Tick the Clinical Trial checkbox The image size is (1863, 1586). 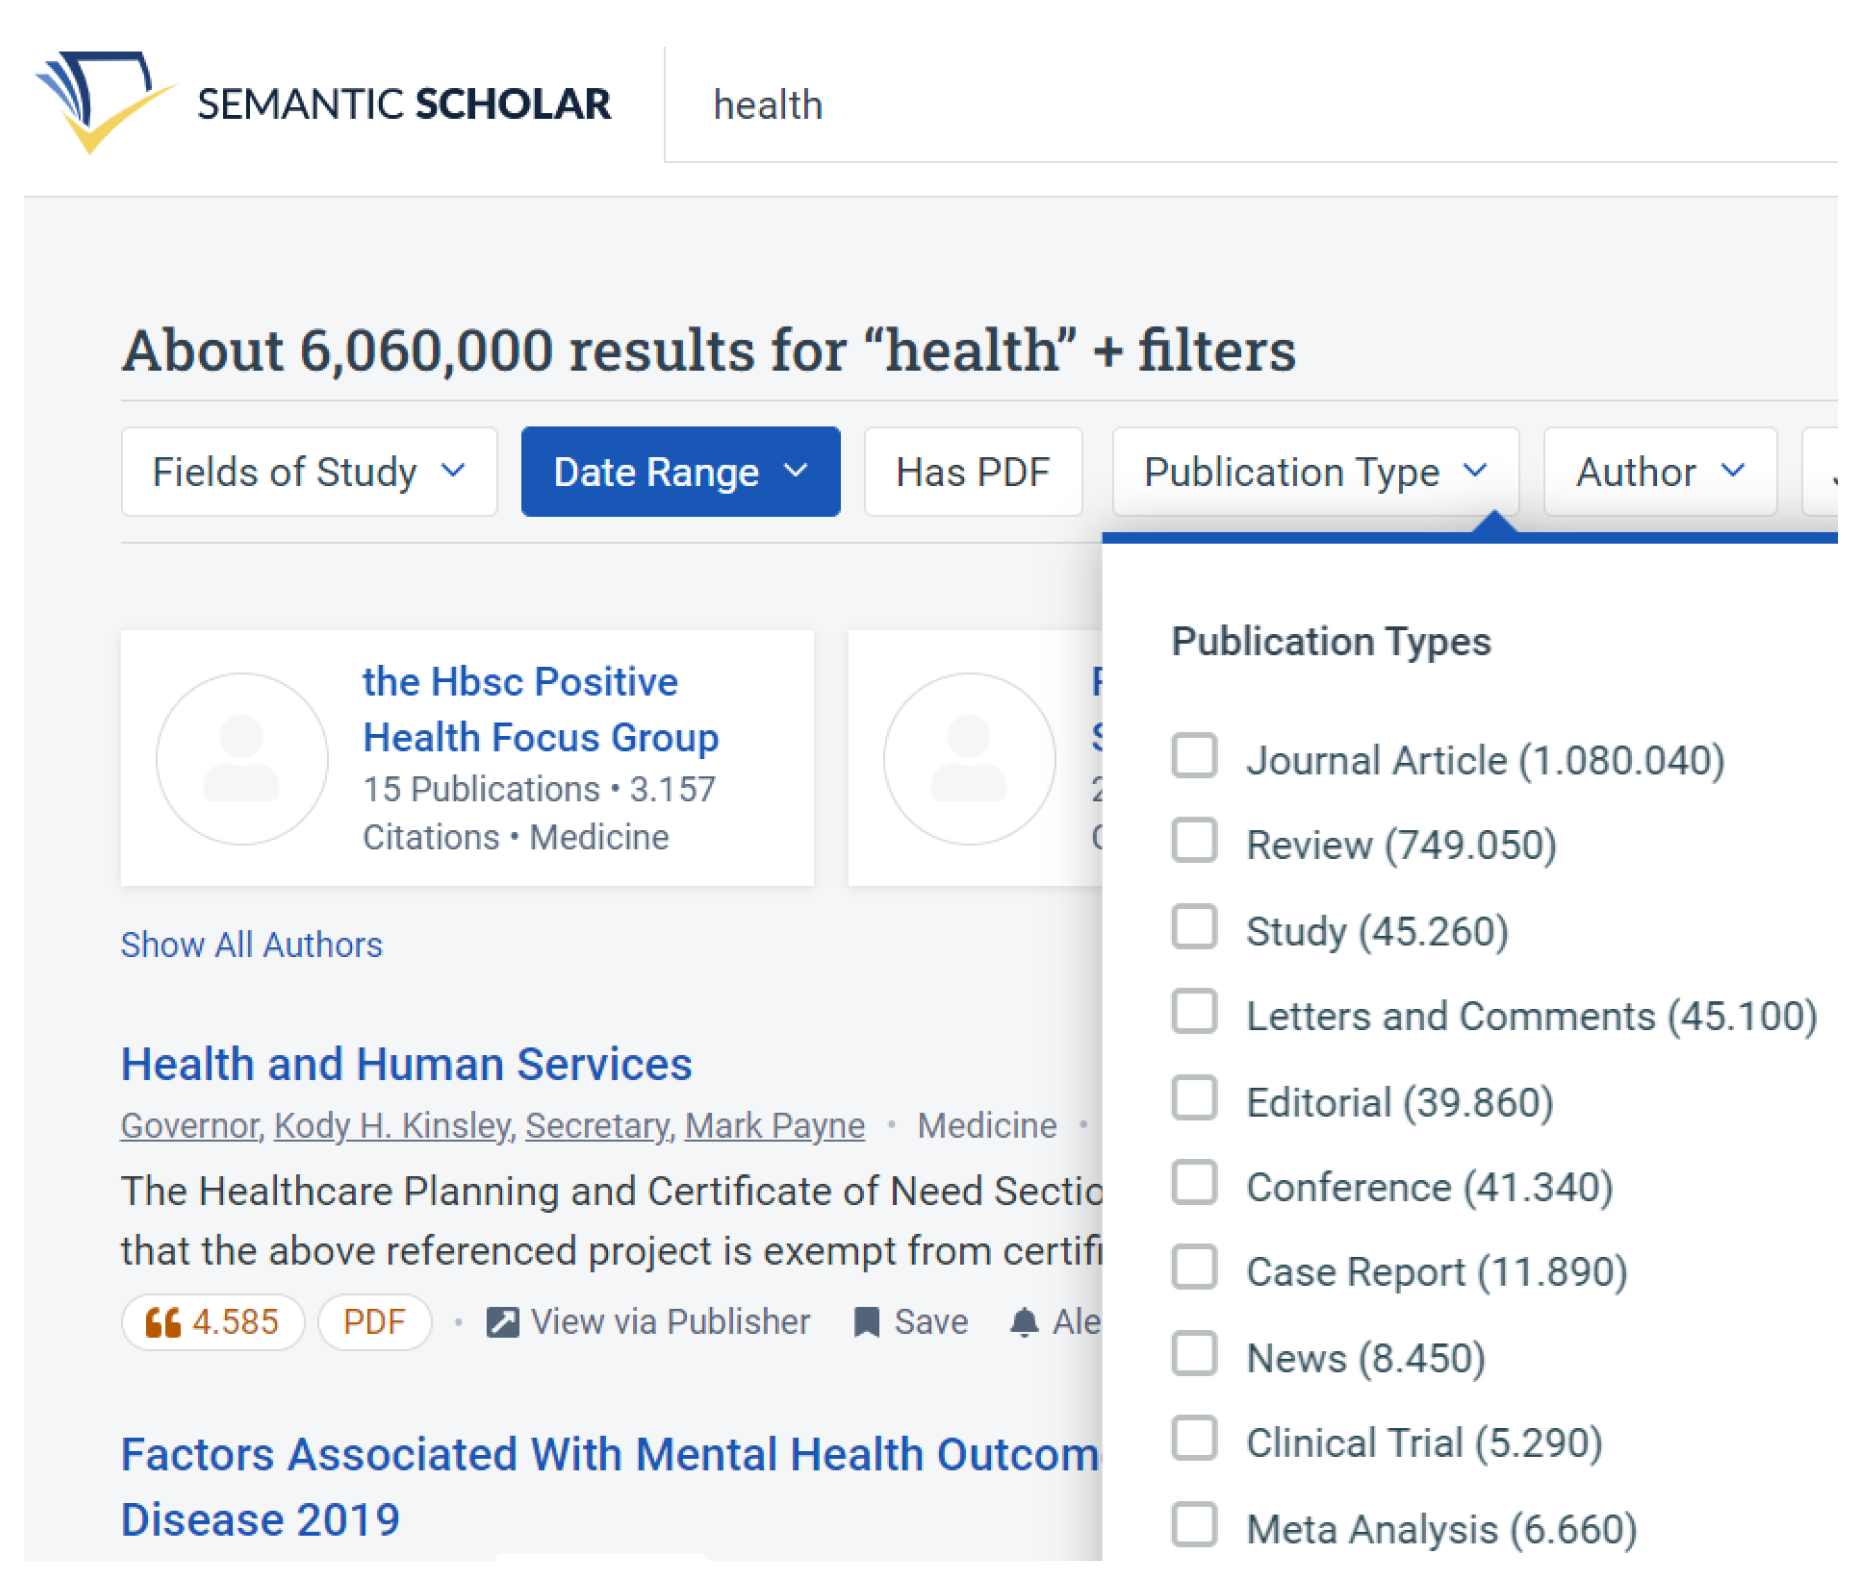point(1194,1439)
